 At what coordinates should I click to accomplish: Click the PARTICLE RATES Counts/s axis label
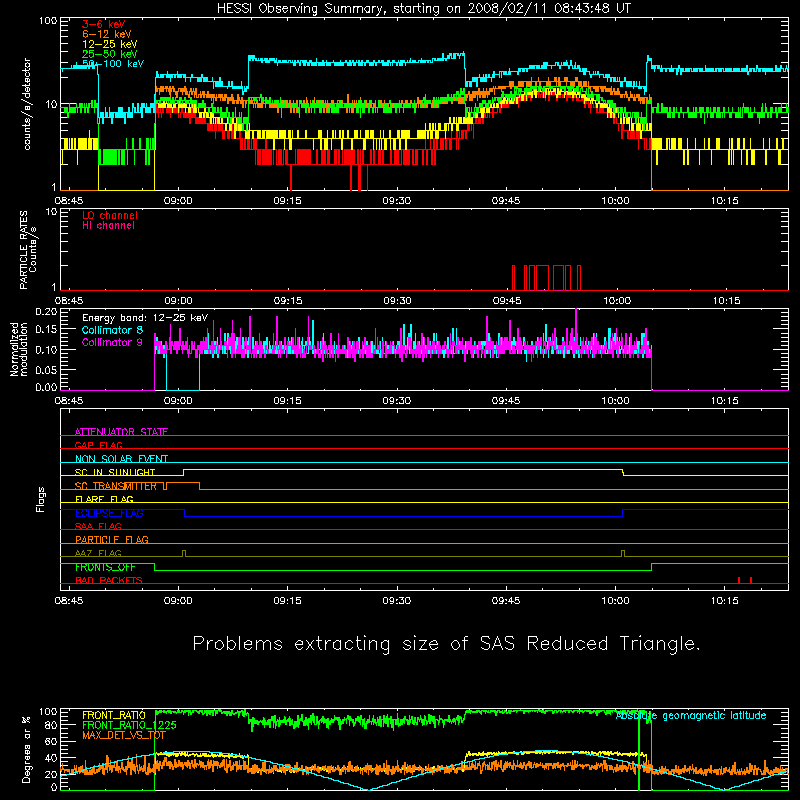[28, 250]
